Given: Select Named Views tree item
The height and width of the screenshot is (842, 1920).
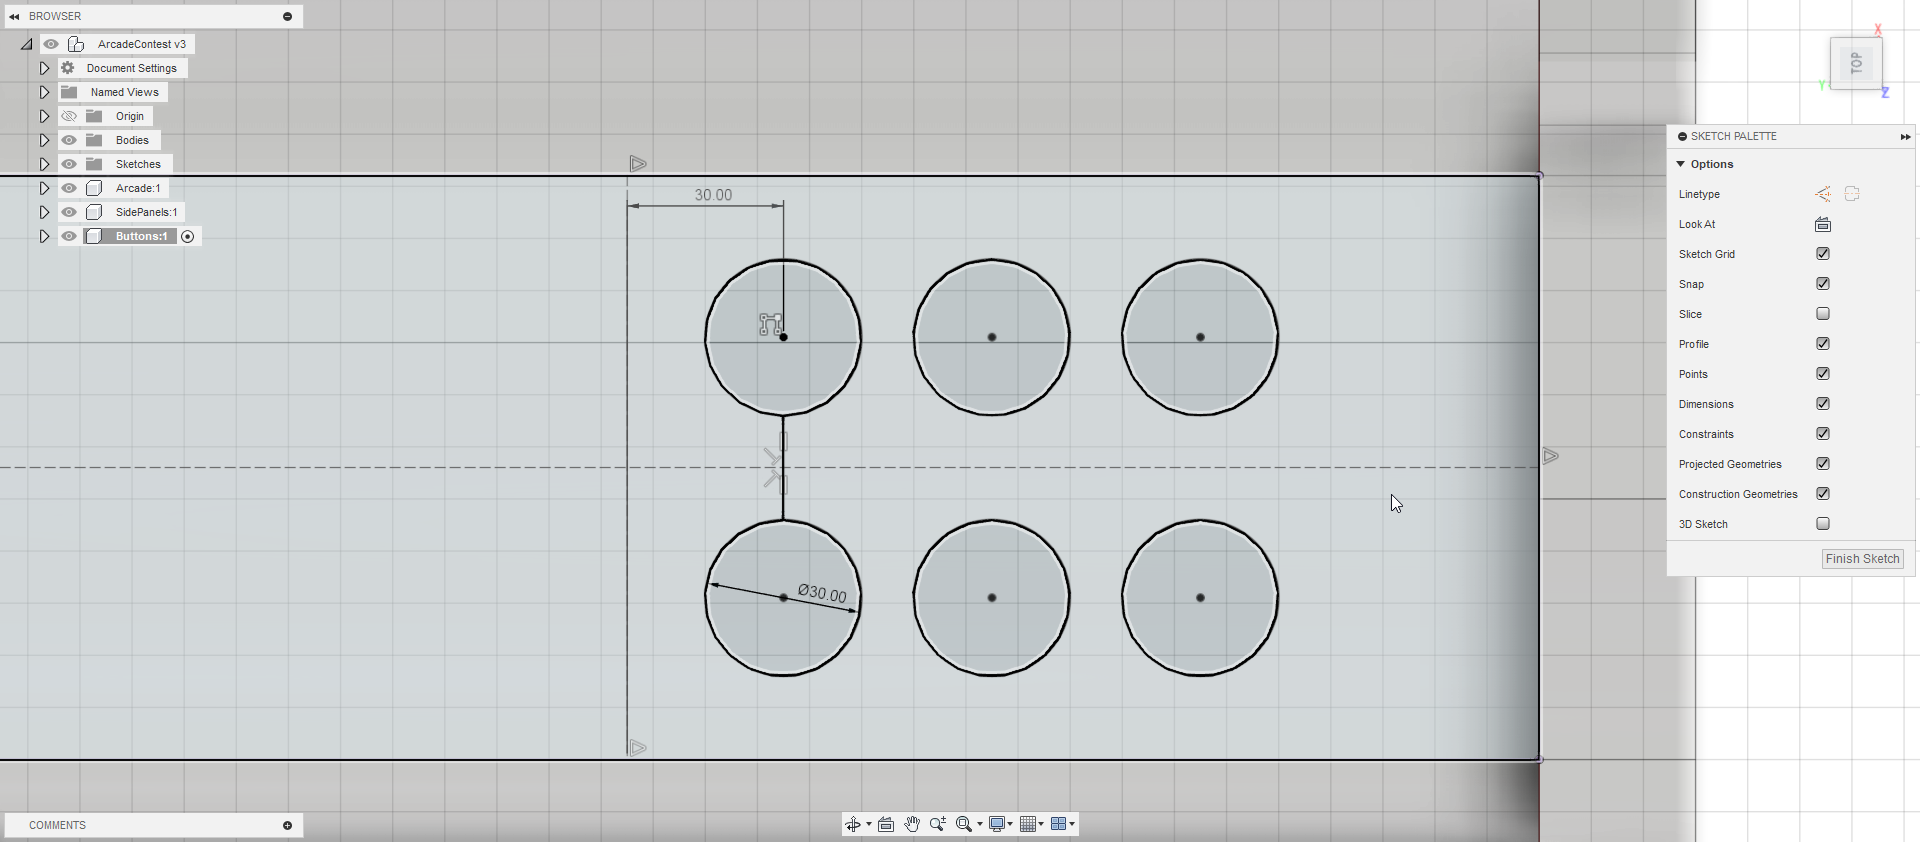Looking at the screenshot, I should (x=125, y=92).
